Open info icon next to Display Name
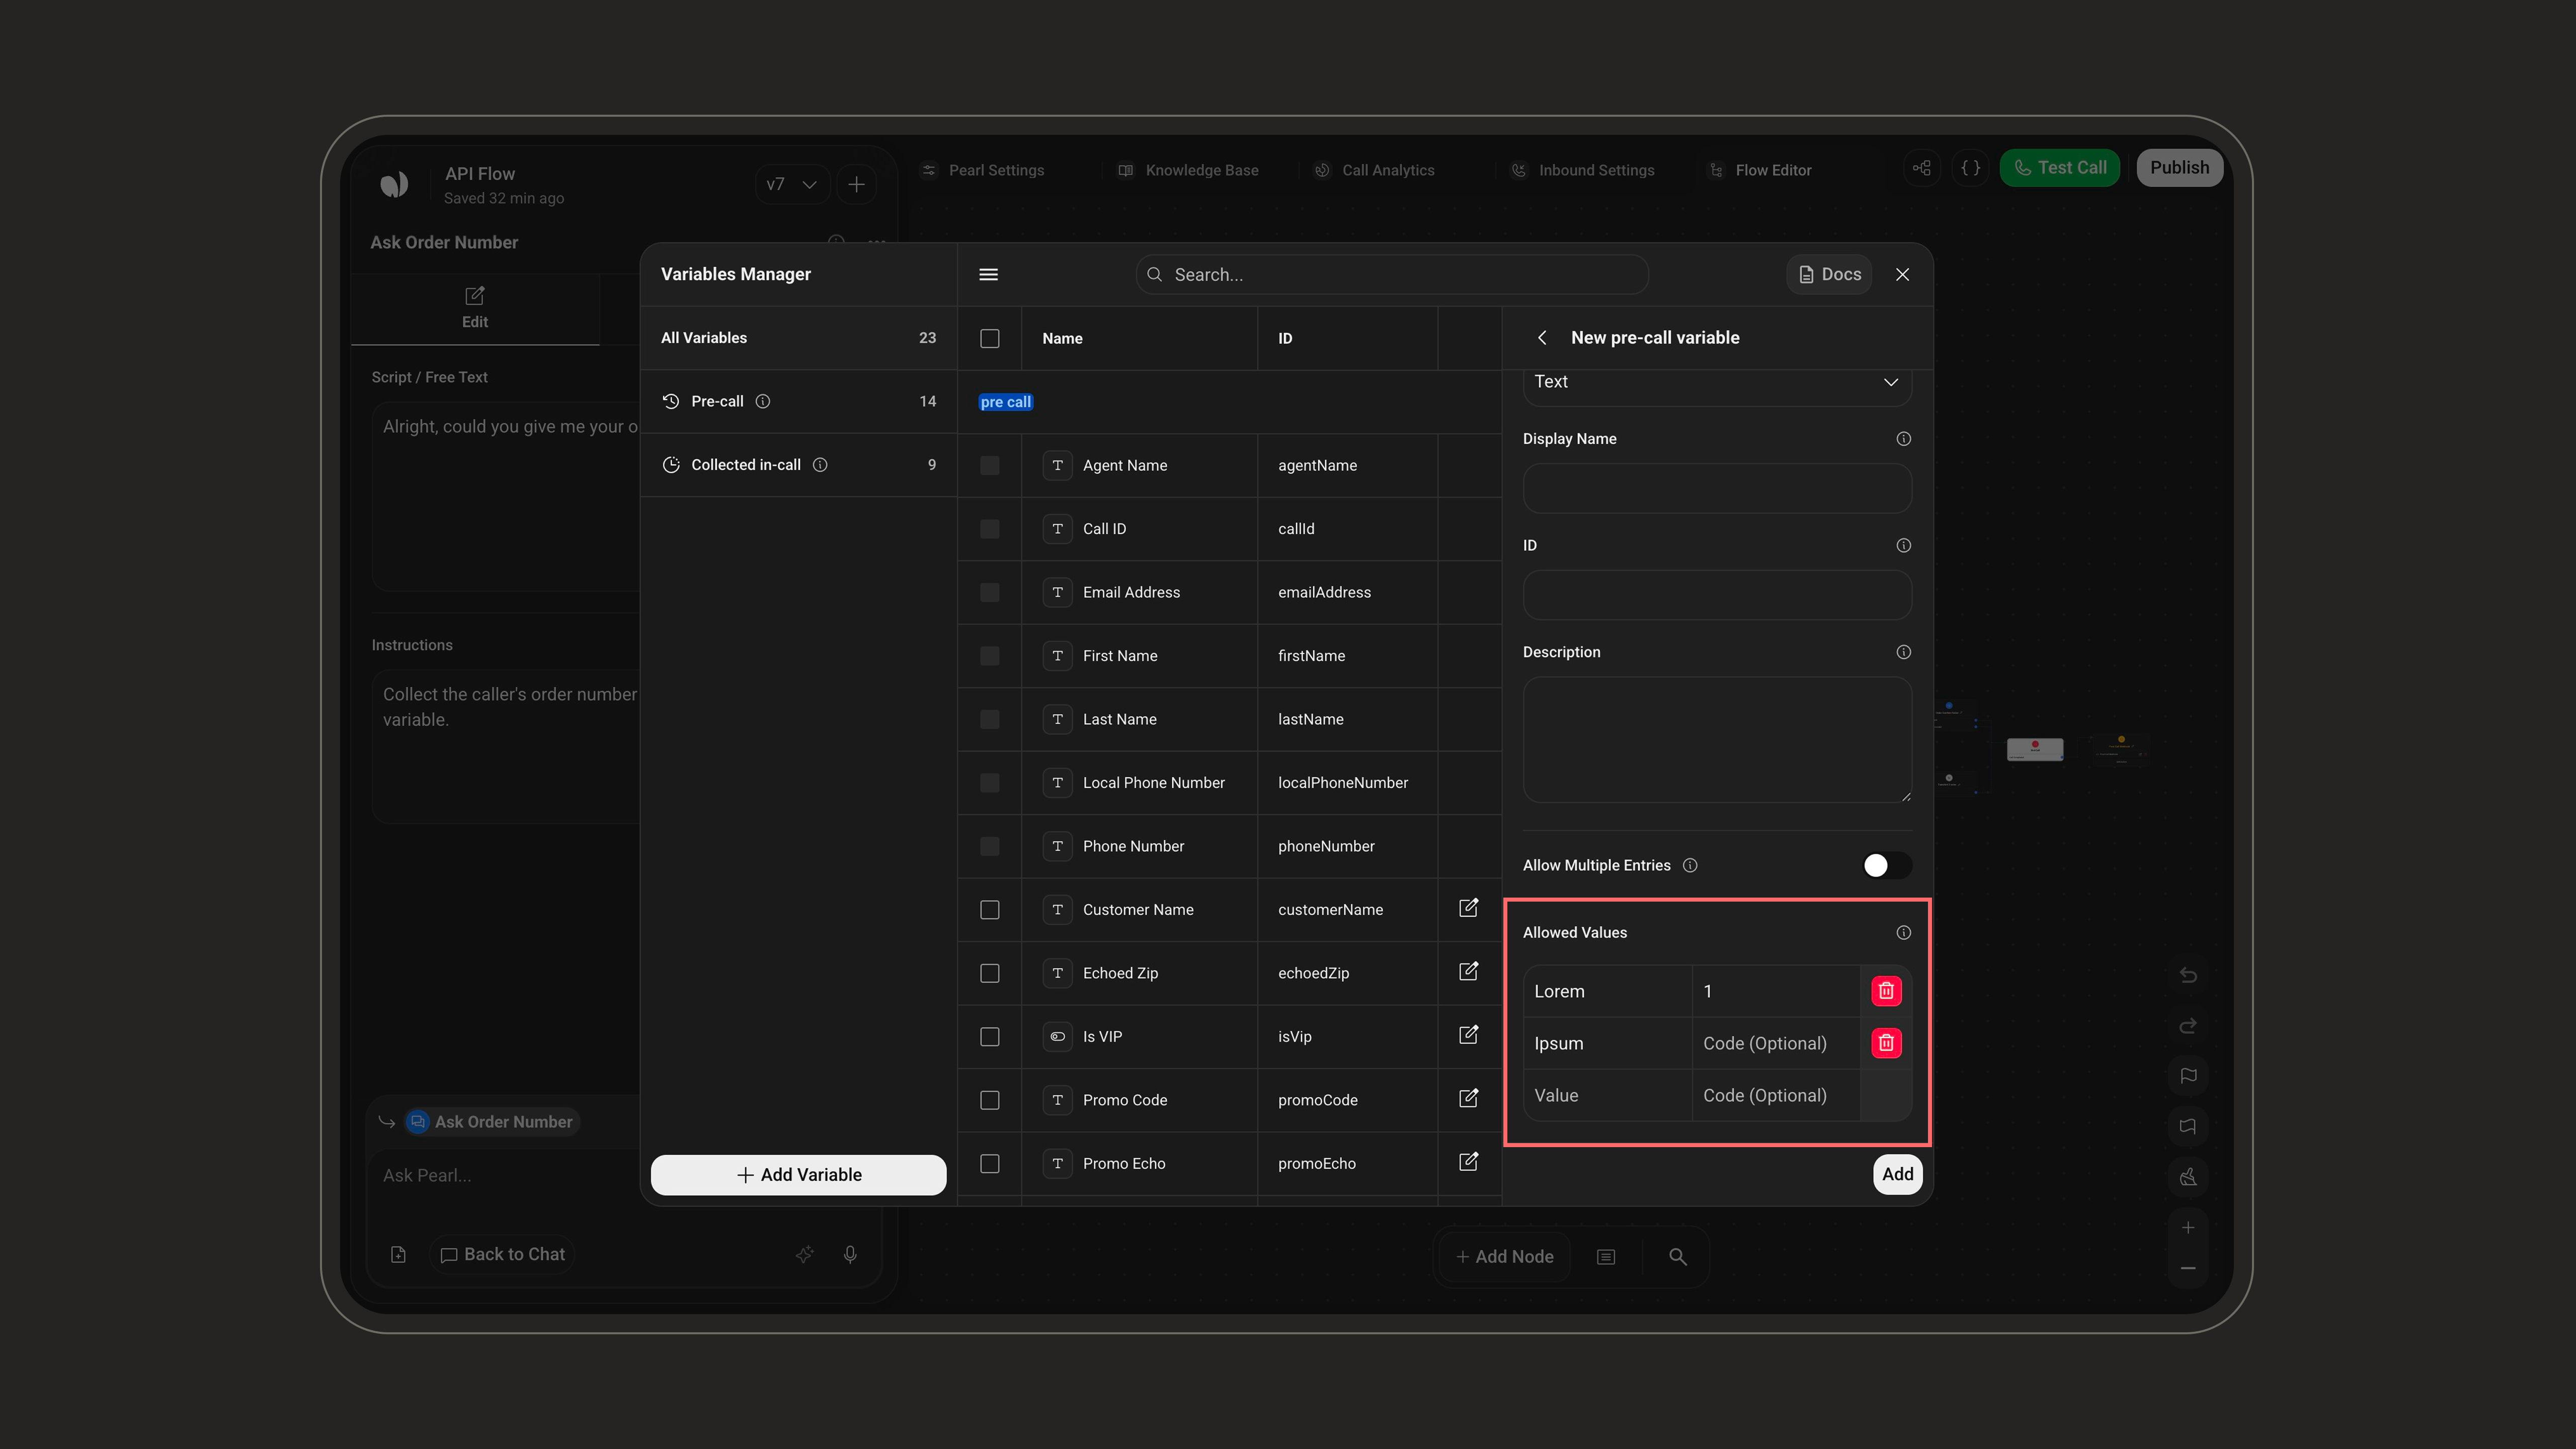Screen dimensions: 2576x1449 [x=1903, y=439]
